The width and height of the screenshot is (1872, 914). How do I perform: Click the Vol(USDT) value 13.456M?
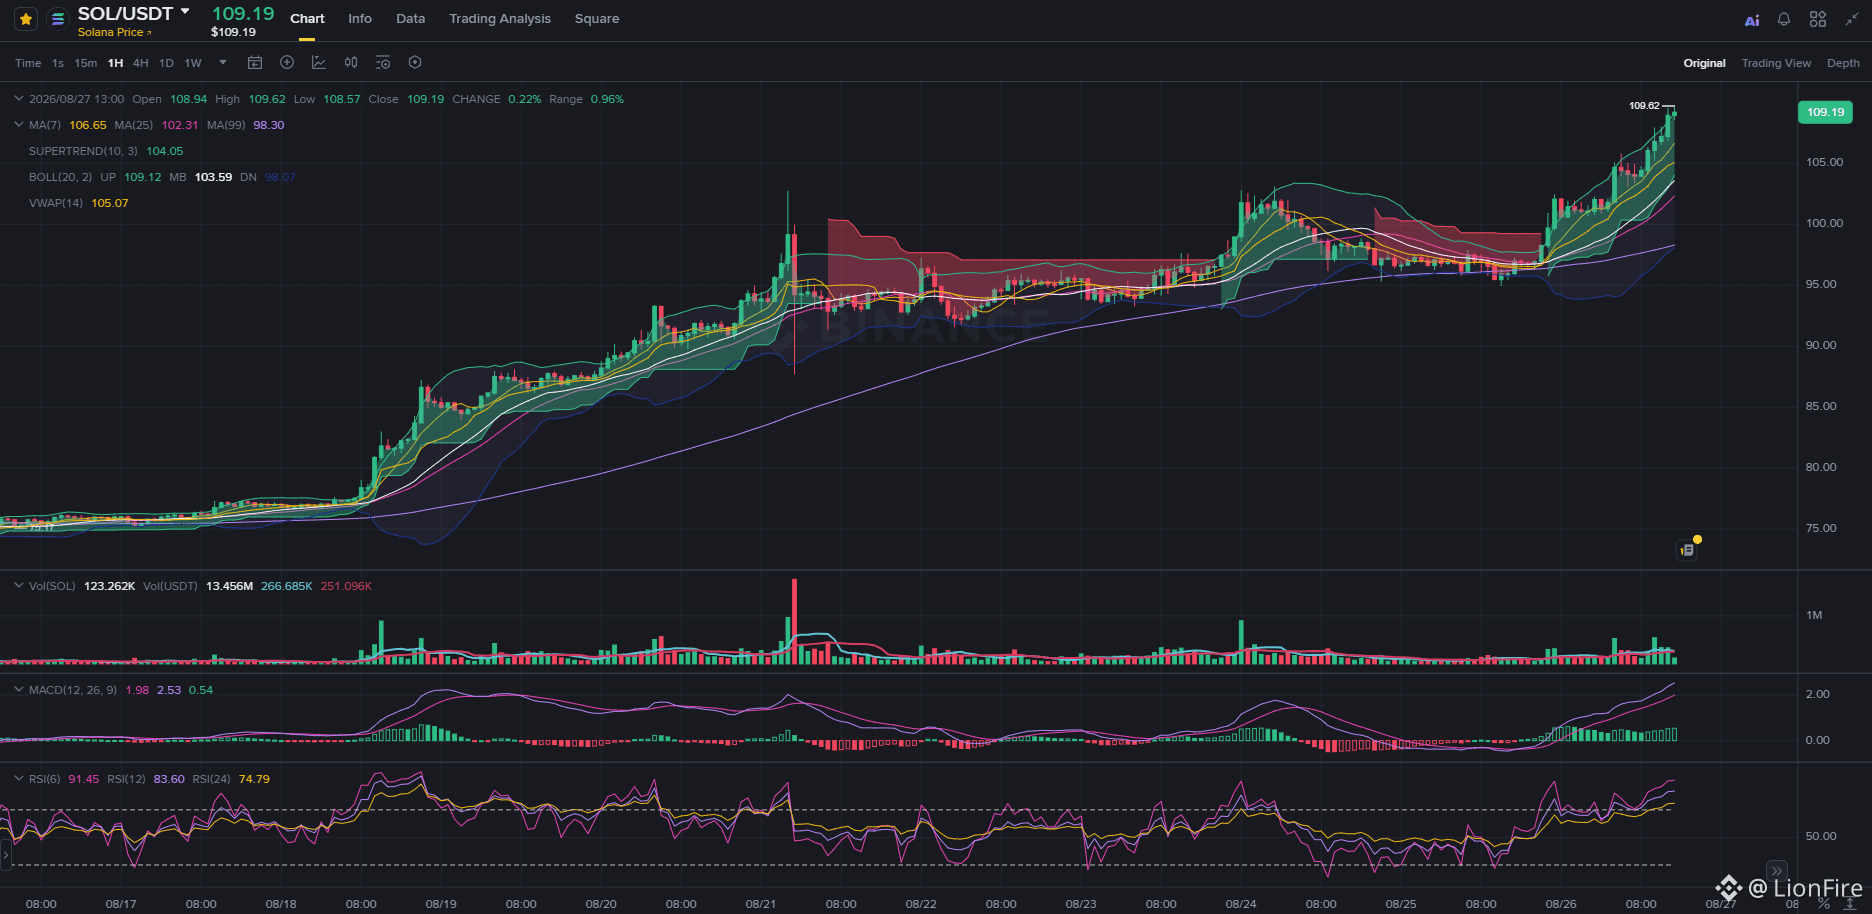pos(229,586)
